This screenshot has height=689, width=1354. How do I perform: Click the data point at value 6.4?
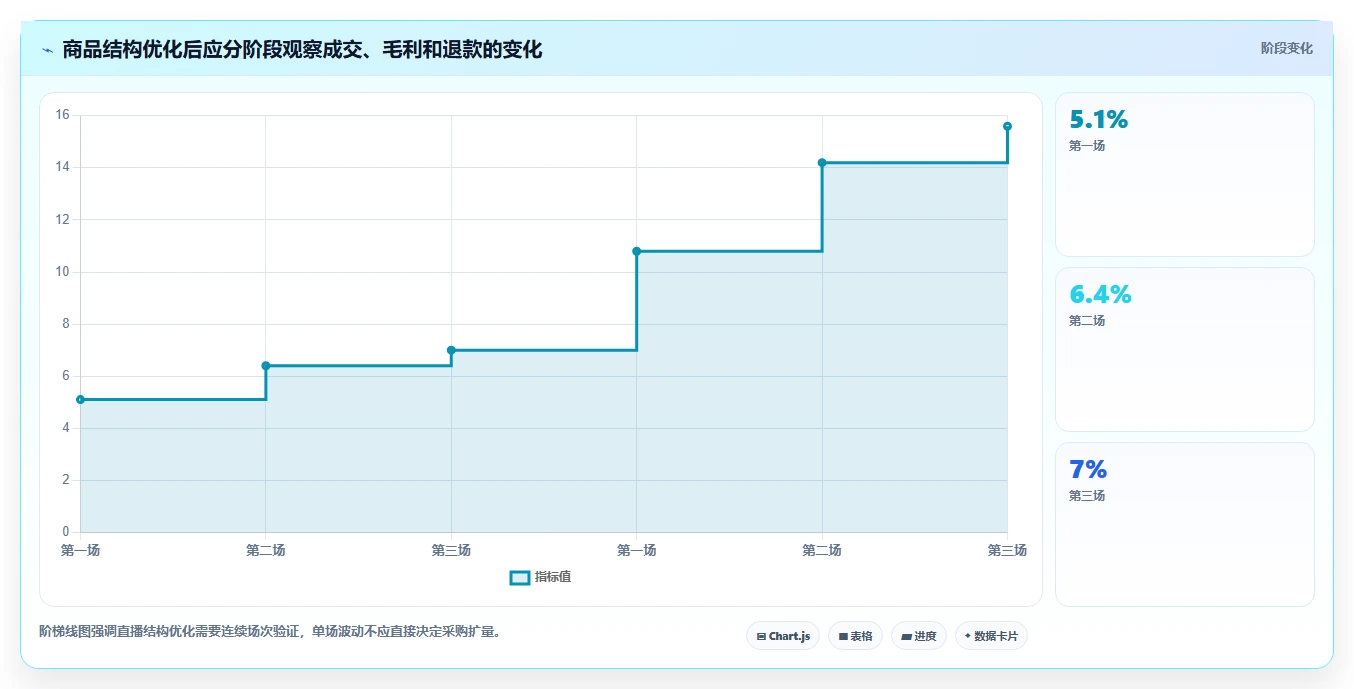[x=266, y=365]
